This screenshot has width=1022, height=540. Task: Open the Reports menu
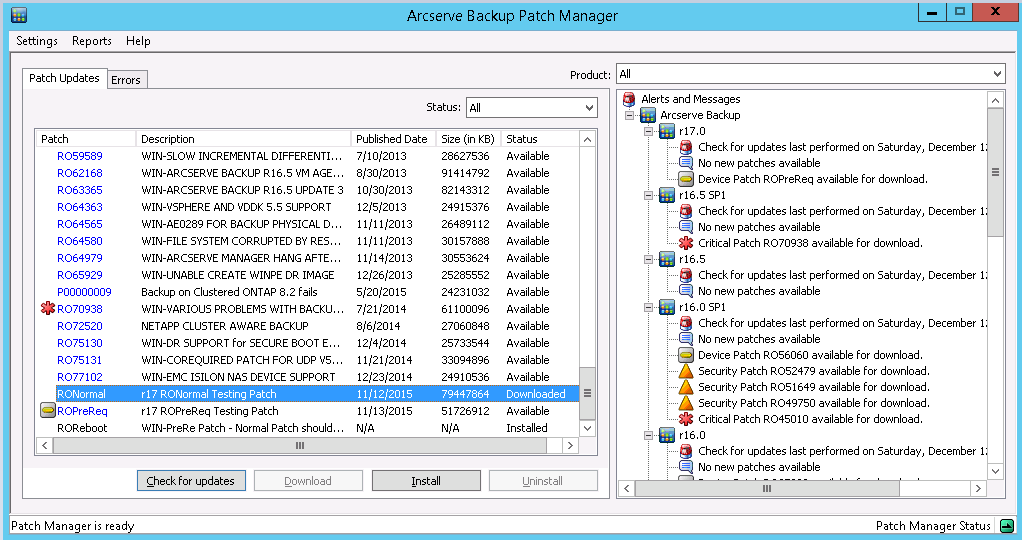(92, 40)
